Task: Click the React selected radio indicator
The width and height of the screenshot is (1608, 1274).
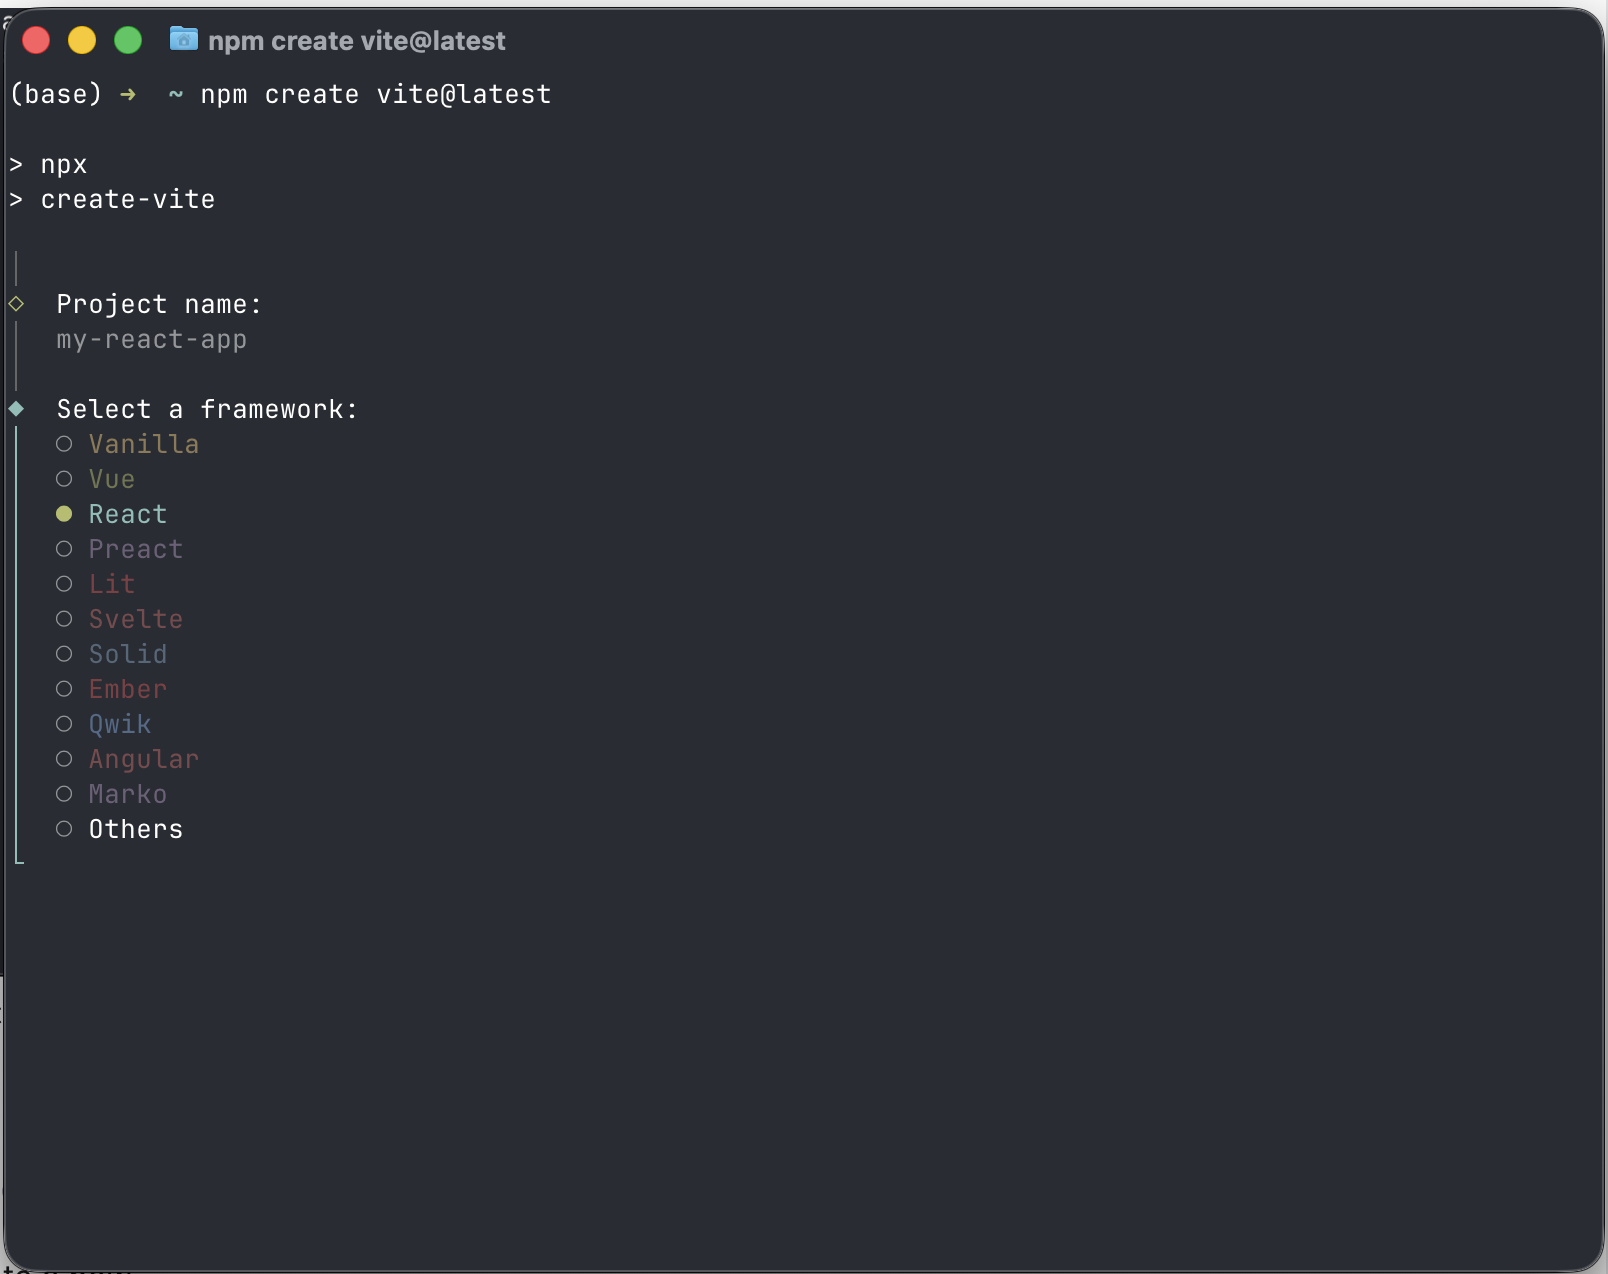Action: pyautogui.click(x=64, y=514)
